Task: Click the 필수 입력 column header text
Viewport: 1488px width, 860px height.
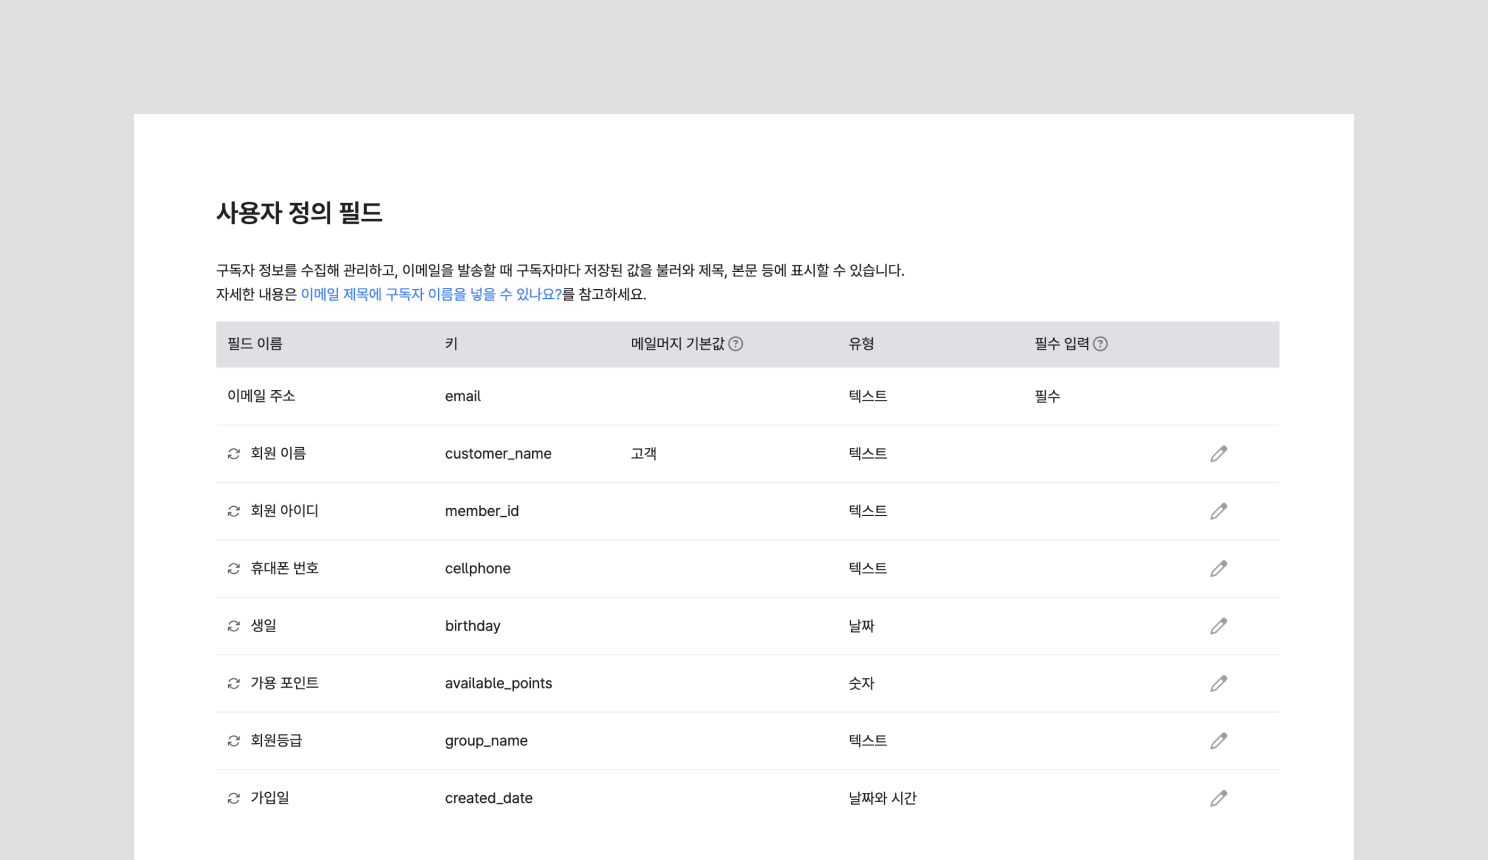Action: pyautogui.click(x=1062, y=344)
